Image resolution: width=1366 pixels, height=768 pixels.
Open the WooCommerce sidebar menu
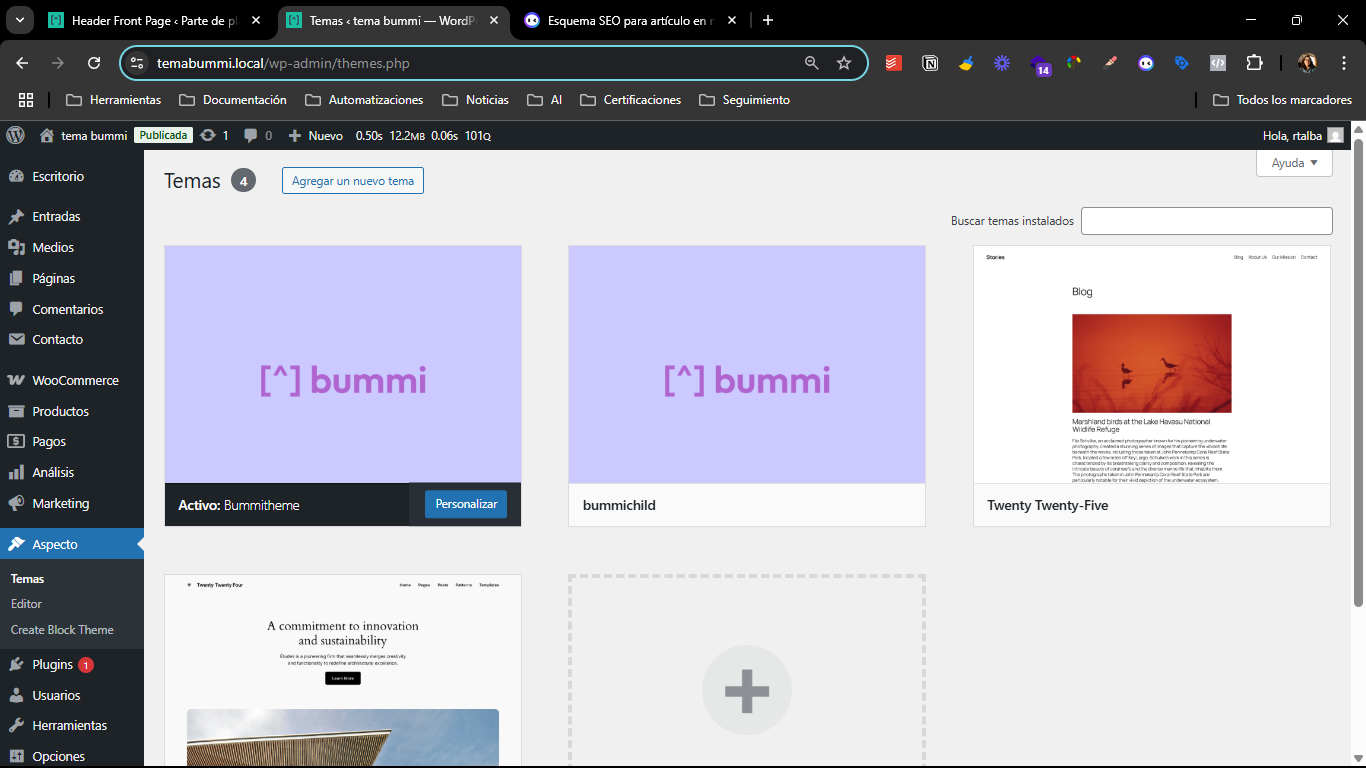point(74,380)
